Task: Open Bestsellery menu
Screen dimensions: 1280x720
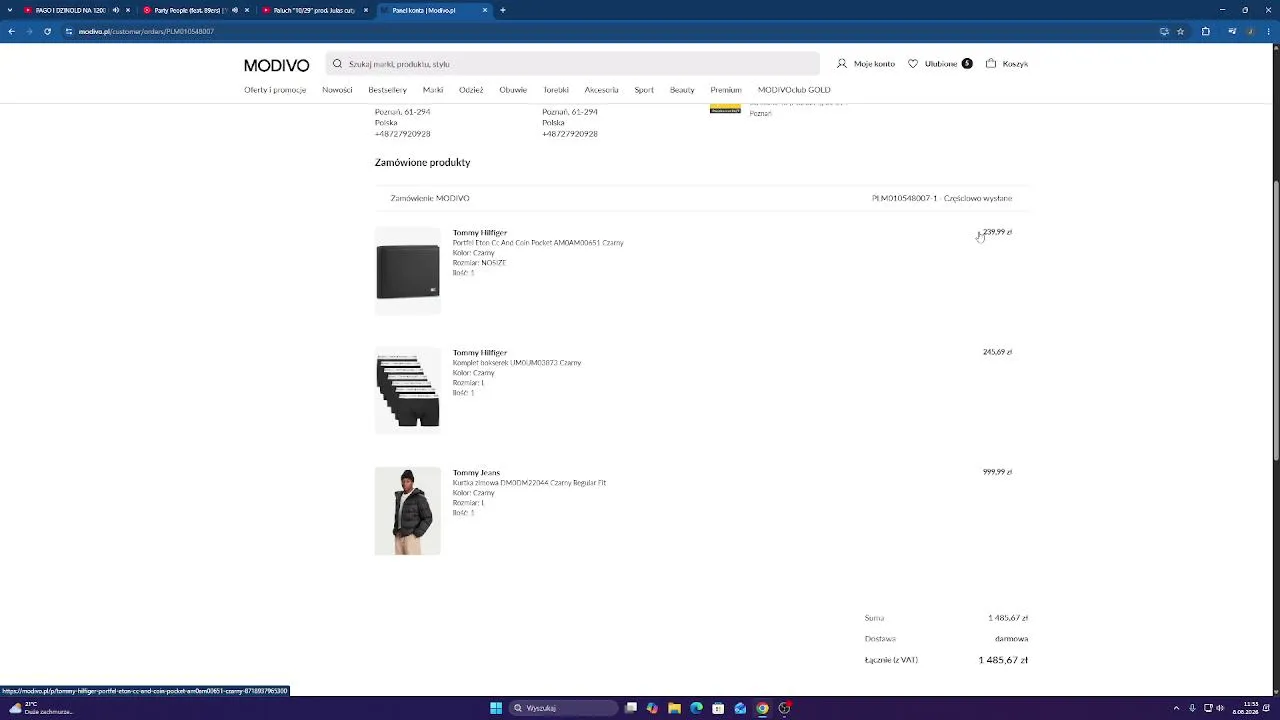Action: pos(387,90)
